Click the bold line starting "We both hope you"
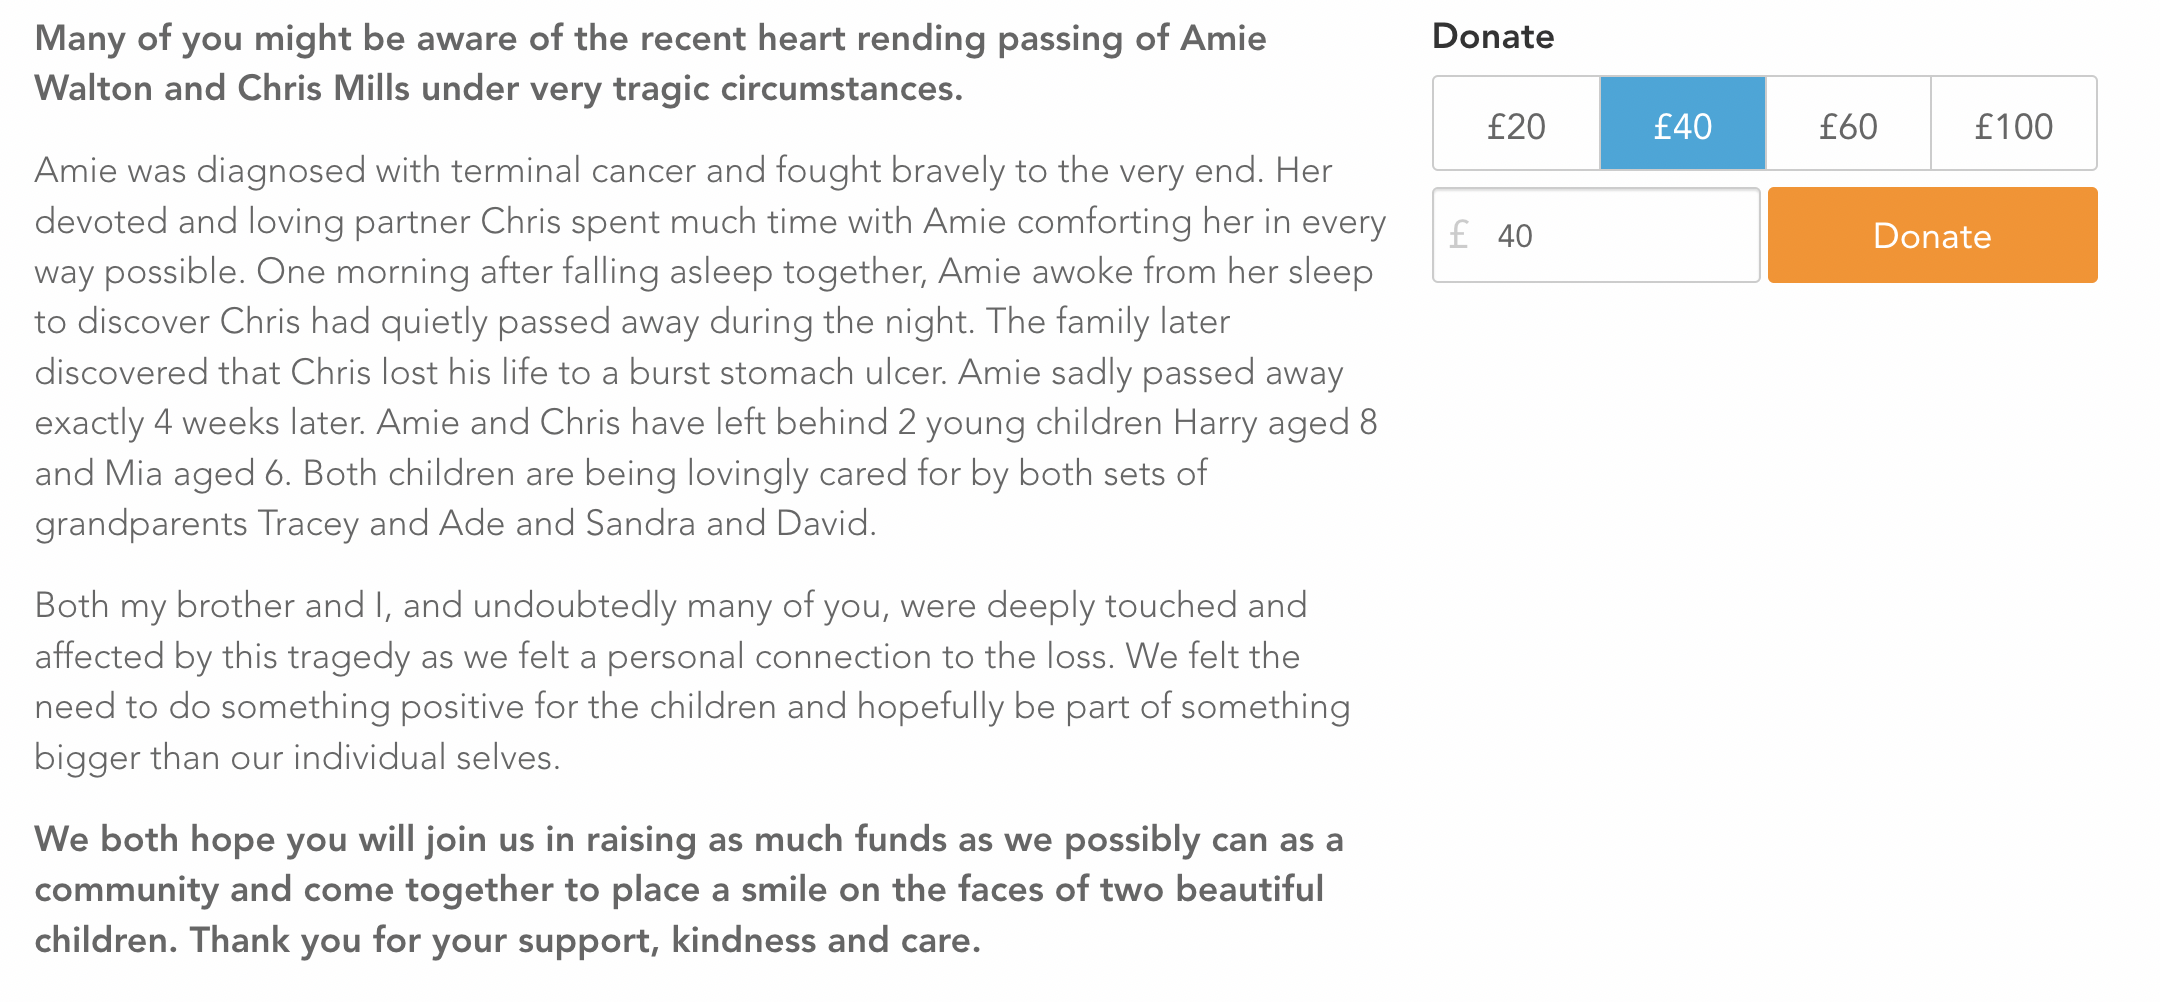Image resolution: width=2160 pixels, height=1002 pixels. pos(689,839)
